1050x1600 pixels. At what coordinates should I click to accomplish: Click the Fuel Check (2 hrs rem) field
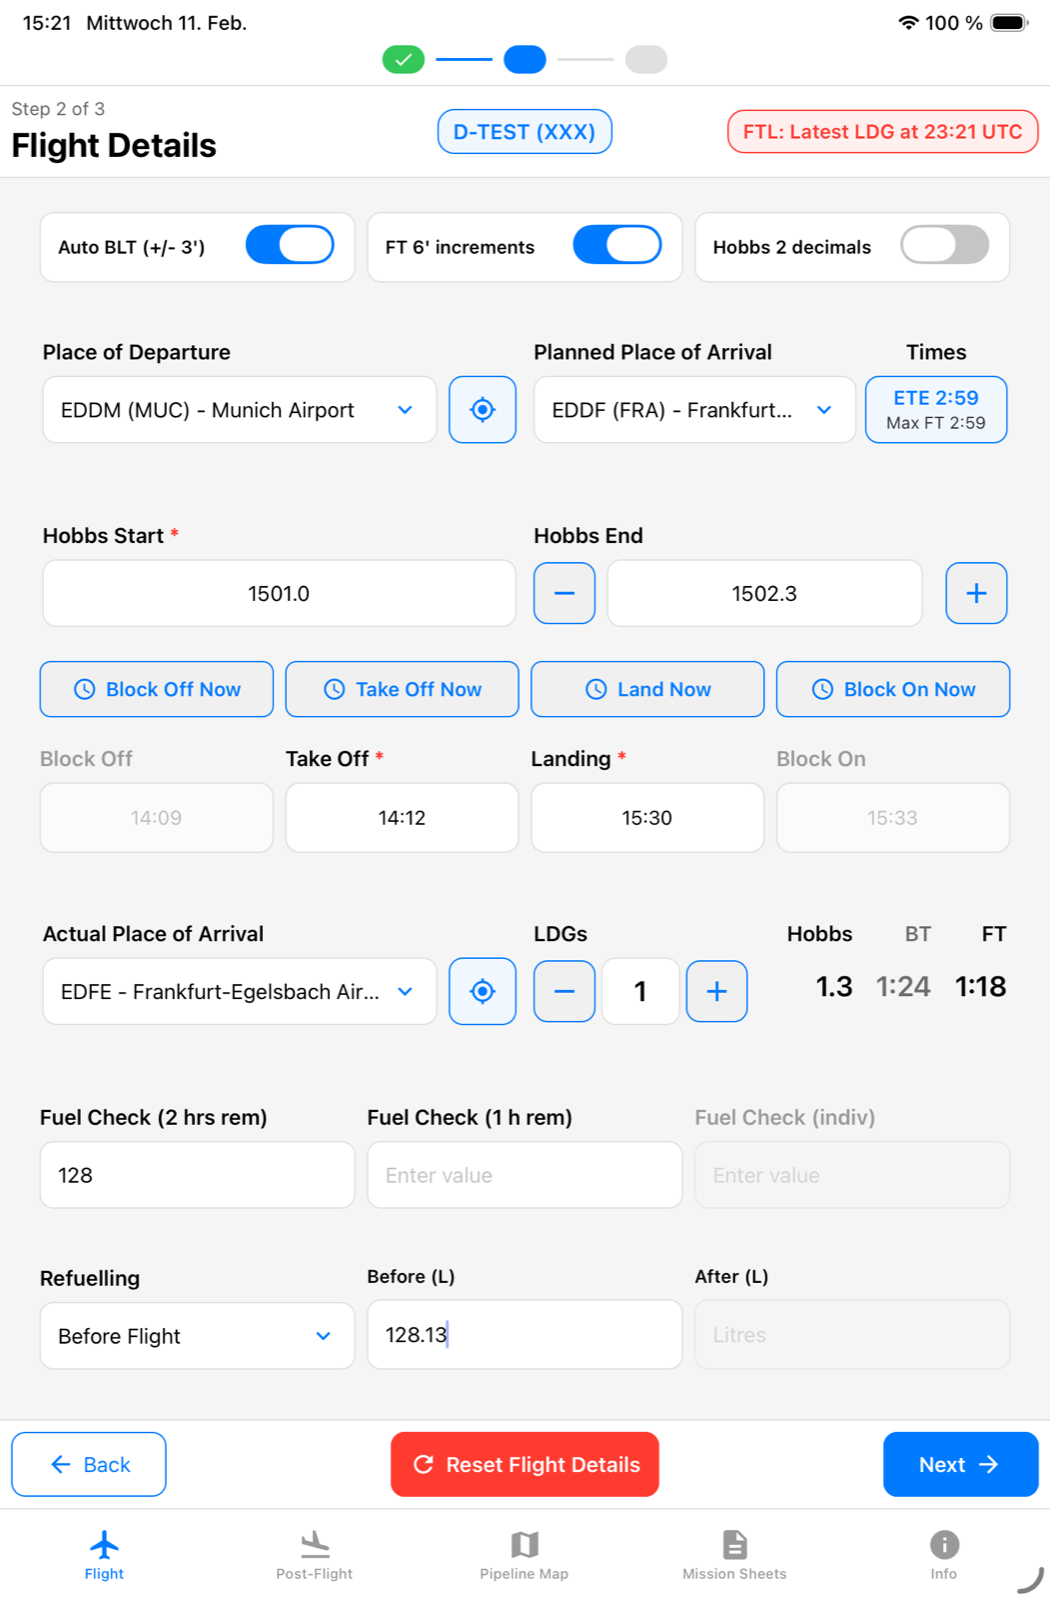pos(196,1174)
